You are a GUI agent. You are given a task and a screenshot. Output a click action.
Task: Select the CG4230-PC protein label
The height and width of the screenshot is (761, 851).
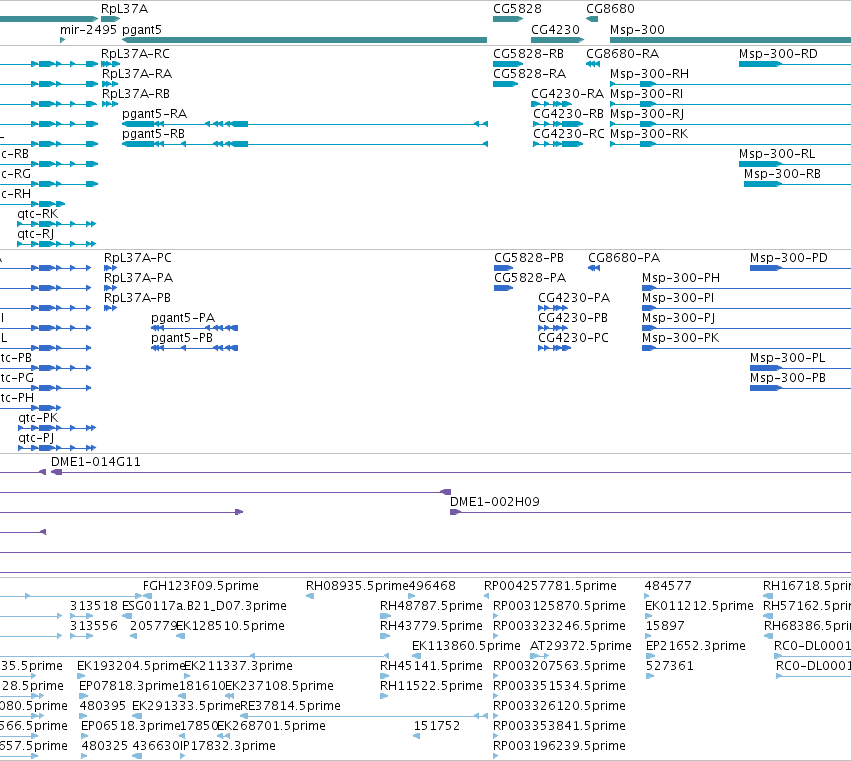pos(573,338)
